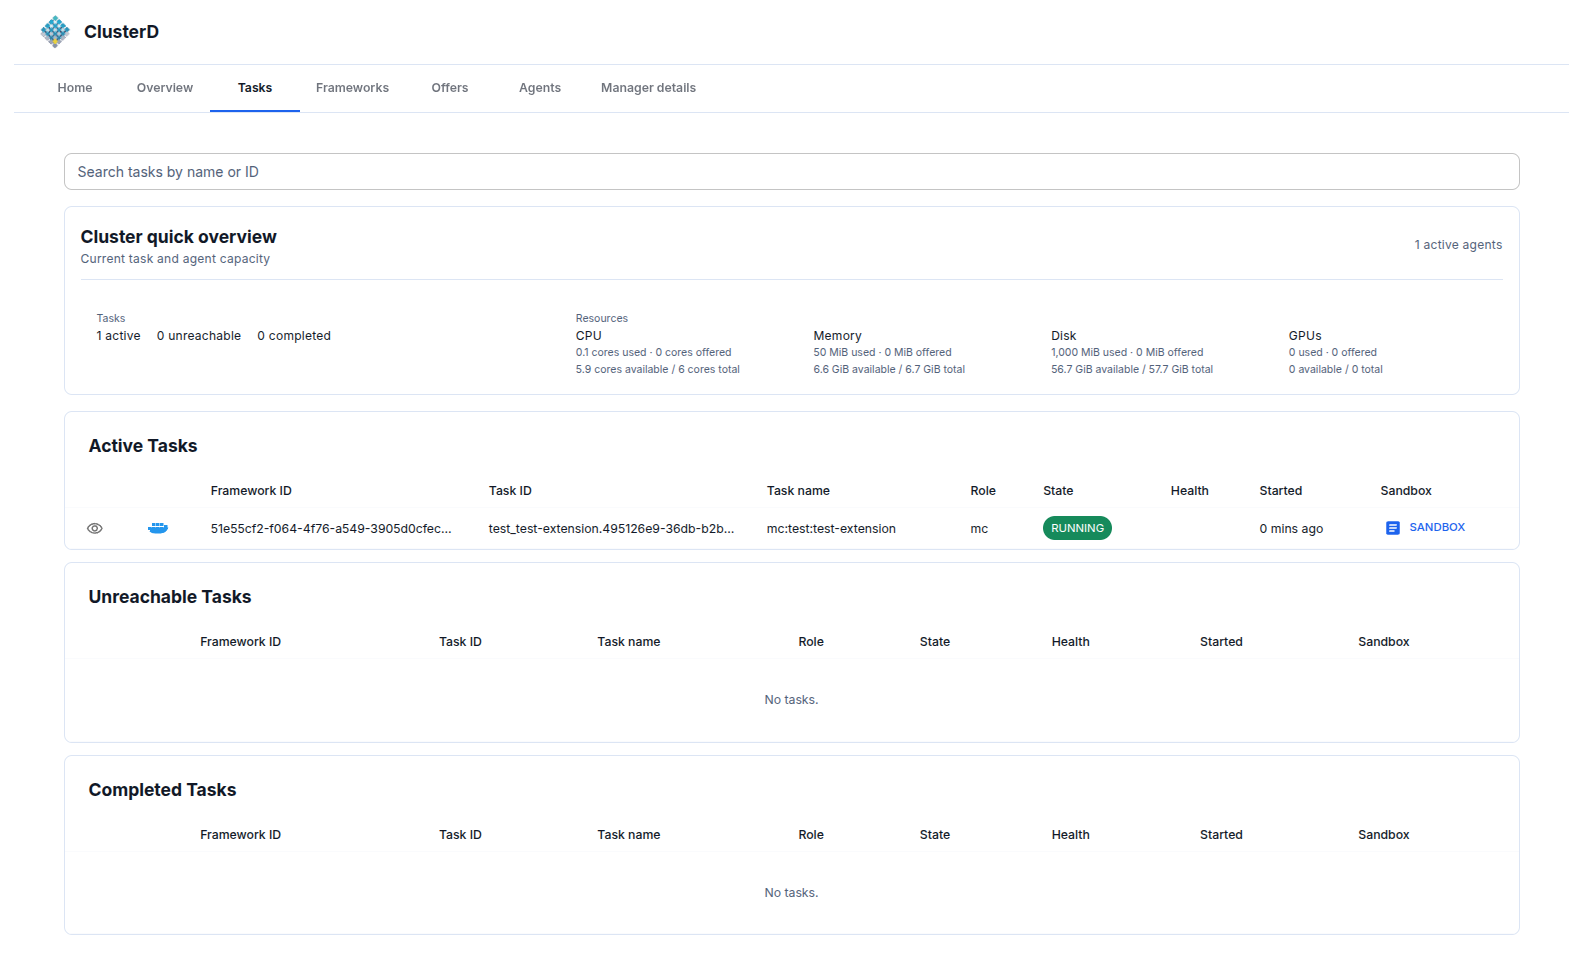Click the eye icon for the test-extension task
This screenshot has width=1573, height=966.
point(95,528)
